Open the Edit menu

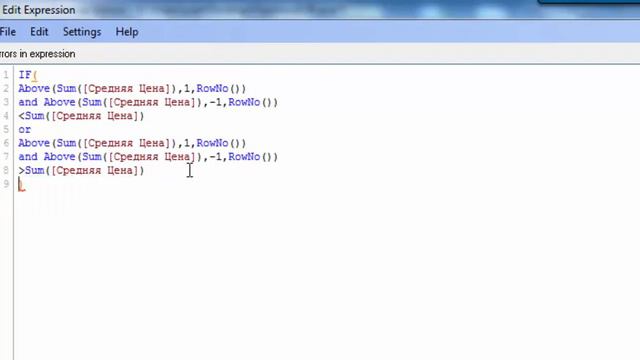point(39,32)
